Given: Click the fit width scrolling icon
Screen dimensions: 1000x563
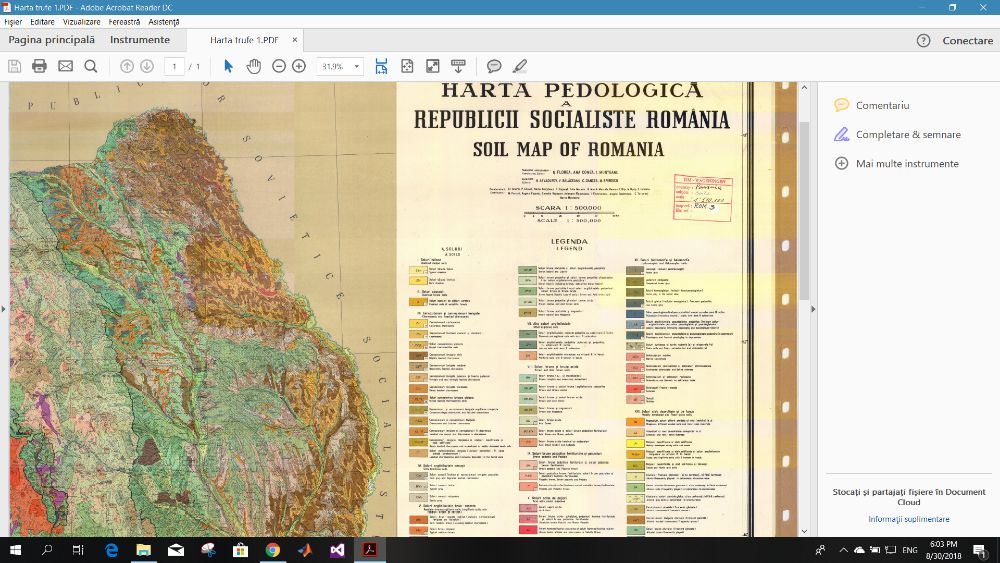Looking at the screenshot, I should tap(381, 66).
